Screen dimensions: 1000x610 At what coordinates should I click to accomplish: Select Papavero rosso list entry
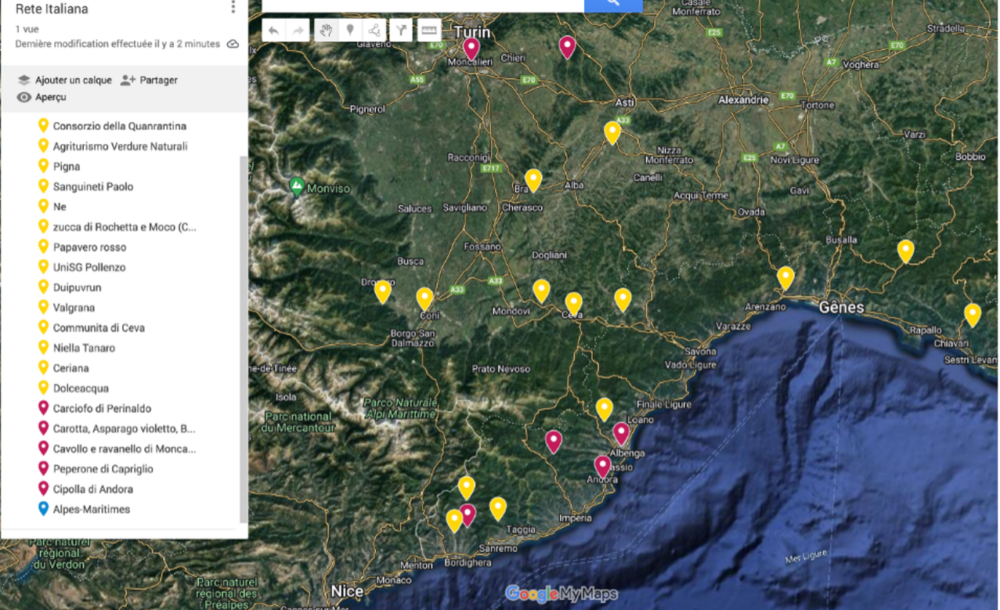tap(89, 248)
